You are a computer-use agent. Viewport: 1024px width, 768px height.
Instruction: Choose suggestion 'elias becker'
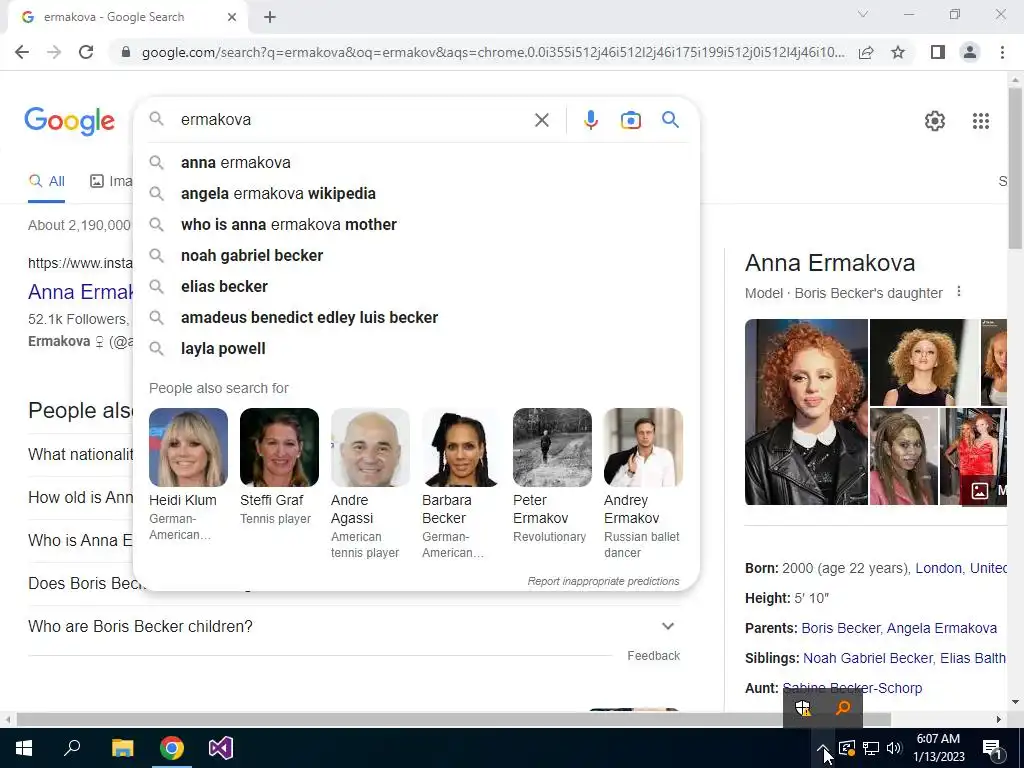pos(416,287)
